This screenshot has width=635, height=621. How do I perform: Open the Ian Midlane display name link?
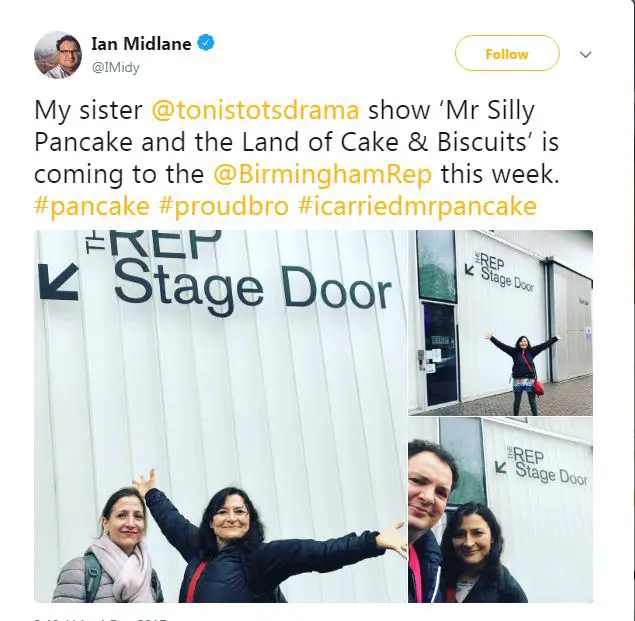141,44
